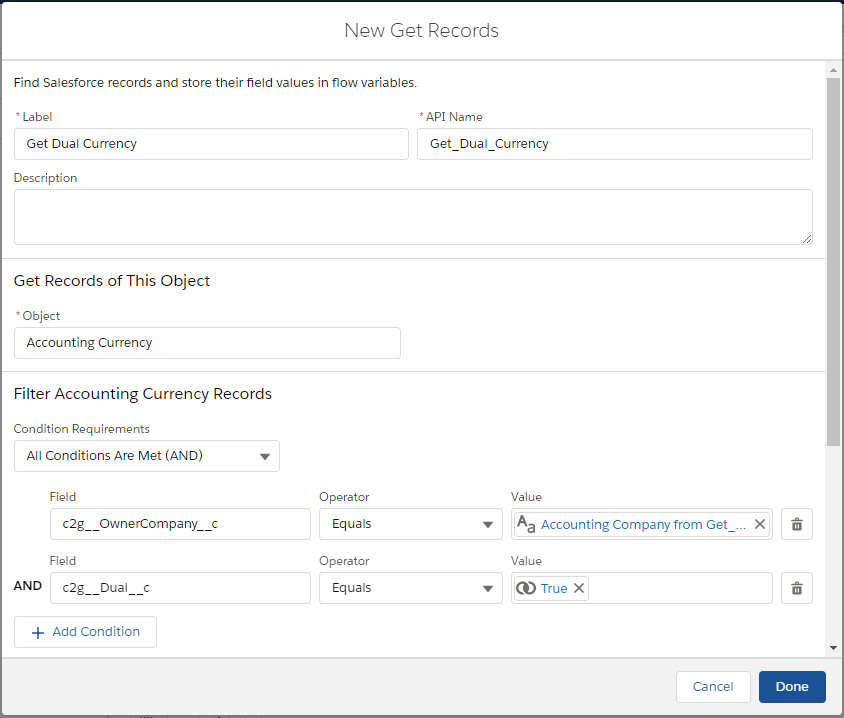The height and width of the screenshot is (718, 844).
Task: Open the Condition Requirements dropdown
Action: (147, 456)
